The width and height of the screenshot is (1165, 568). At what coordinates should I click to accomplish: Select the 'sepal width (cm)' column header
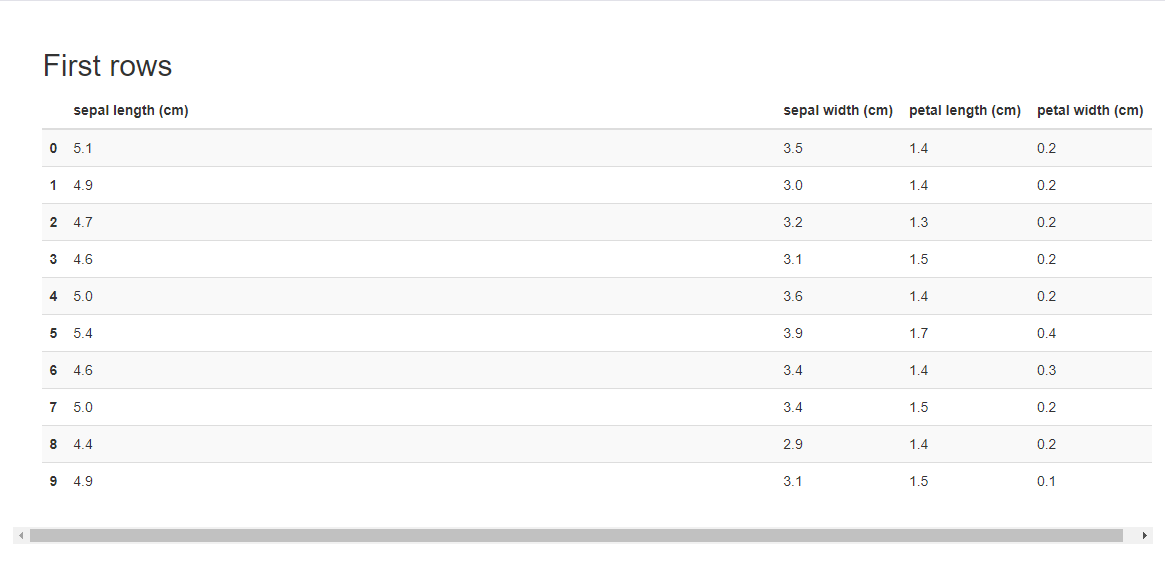[838, 111]
